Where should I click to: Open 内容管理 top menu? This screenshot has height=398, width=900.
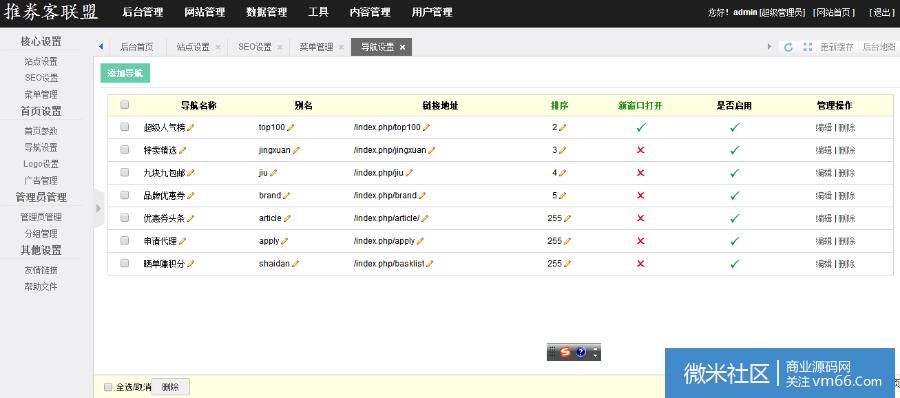tap(370, 12)
